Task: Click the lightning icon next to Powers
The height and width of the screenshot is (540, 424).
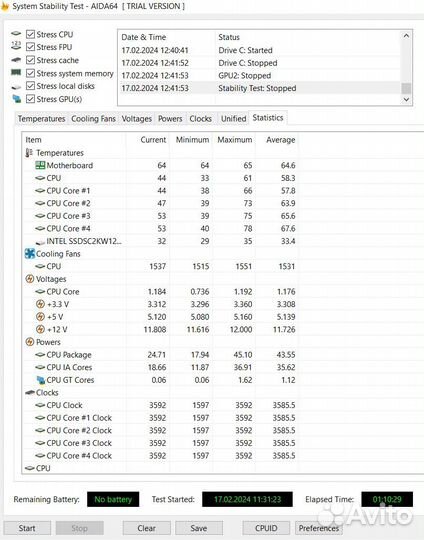Action: (x=30, y=342)
